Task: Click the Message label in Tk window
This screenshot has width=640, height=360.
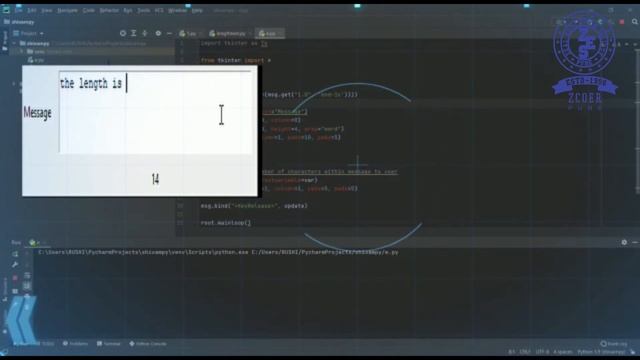Action: pyautogui.click(x=38, y=113)
